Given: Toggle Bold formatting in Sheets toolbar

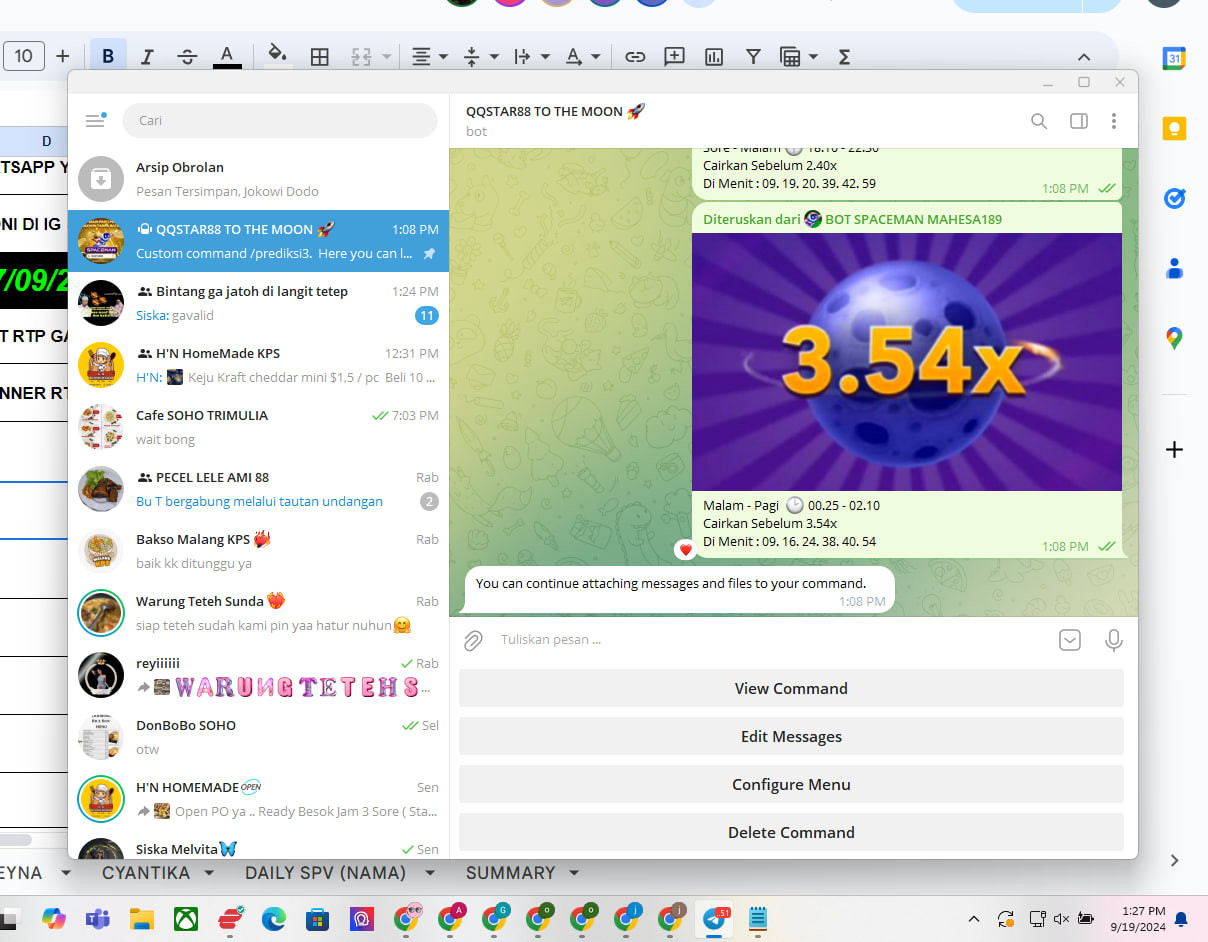Looking at the screenshot, I should pyautogui.click(x=108, y=57).
